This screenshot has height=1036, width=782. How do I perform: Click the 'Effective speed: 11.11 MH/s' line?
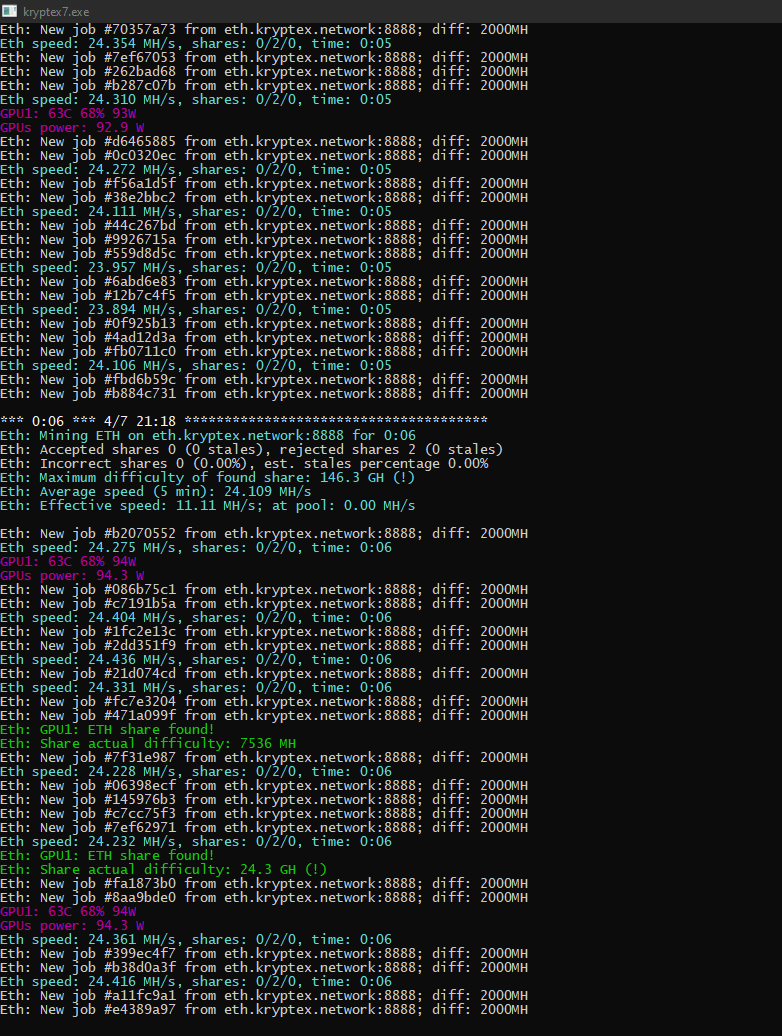207,505
